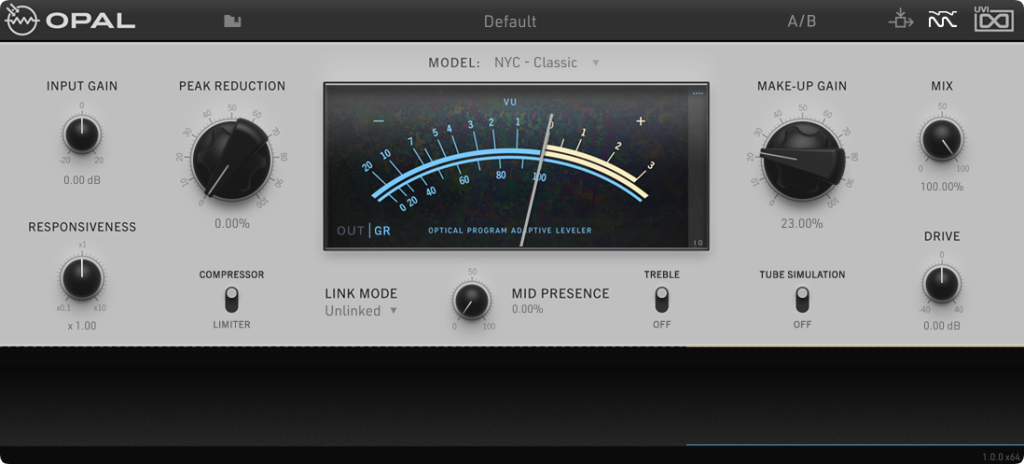Screen dimensions: 1024x464
Task: Click the UVI logo icon
Action: [993, 19]
